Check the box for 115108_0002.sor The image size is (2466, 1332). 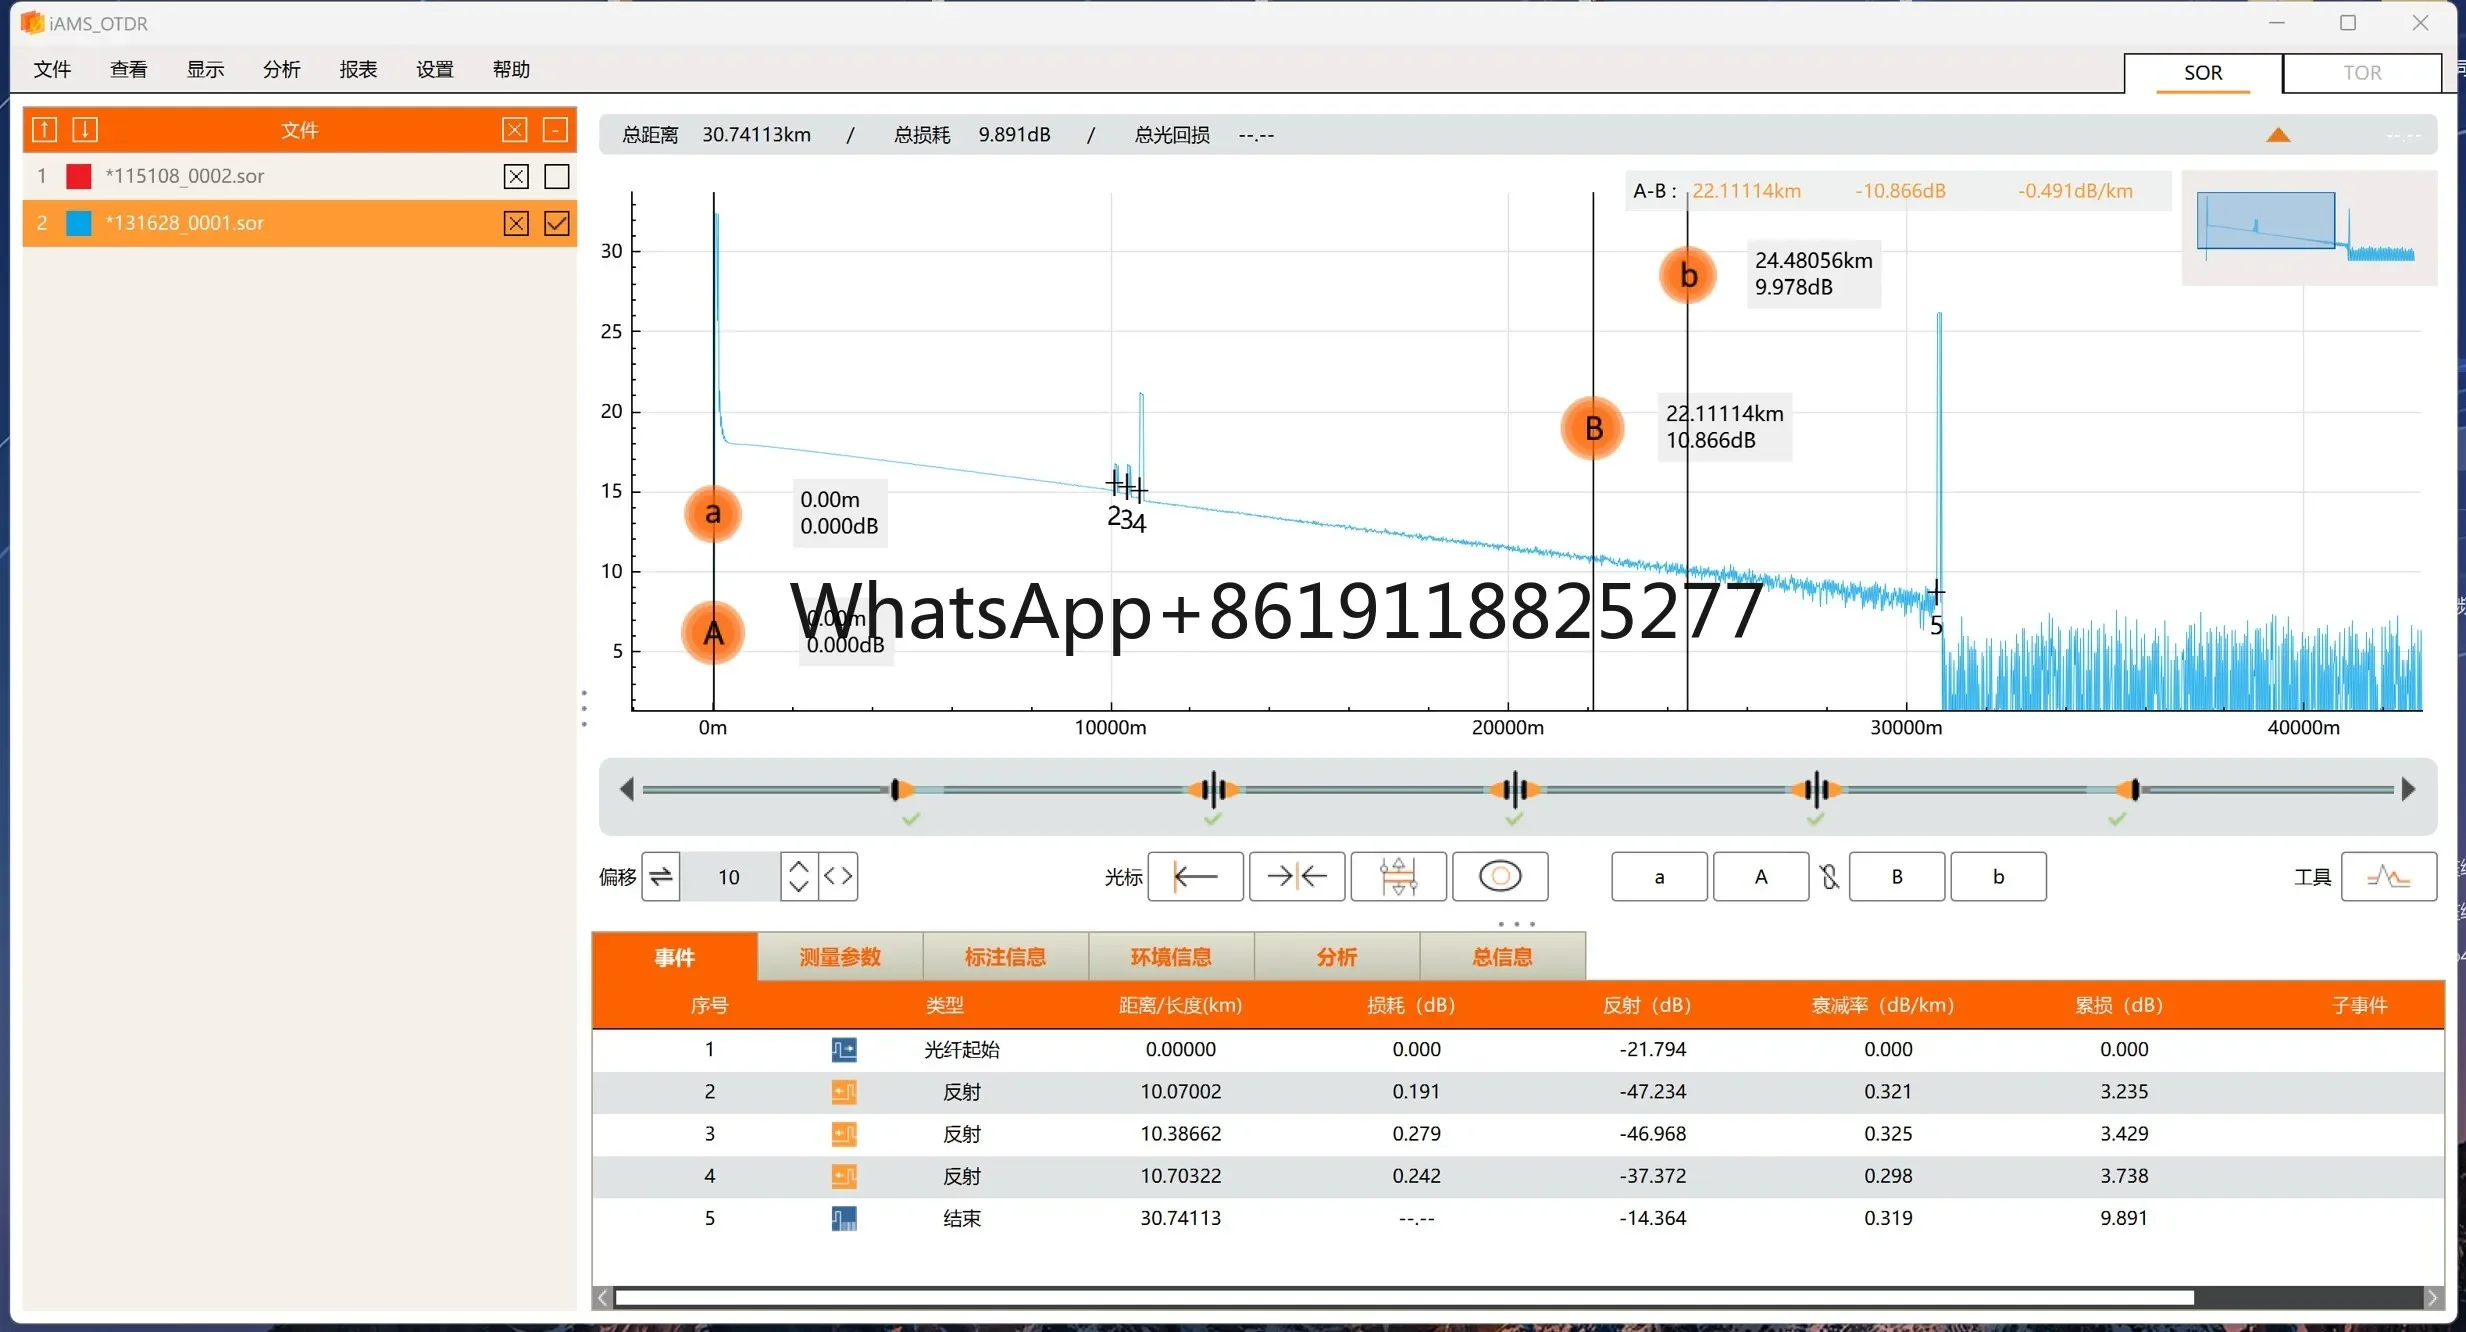(x=557, y=177)
